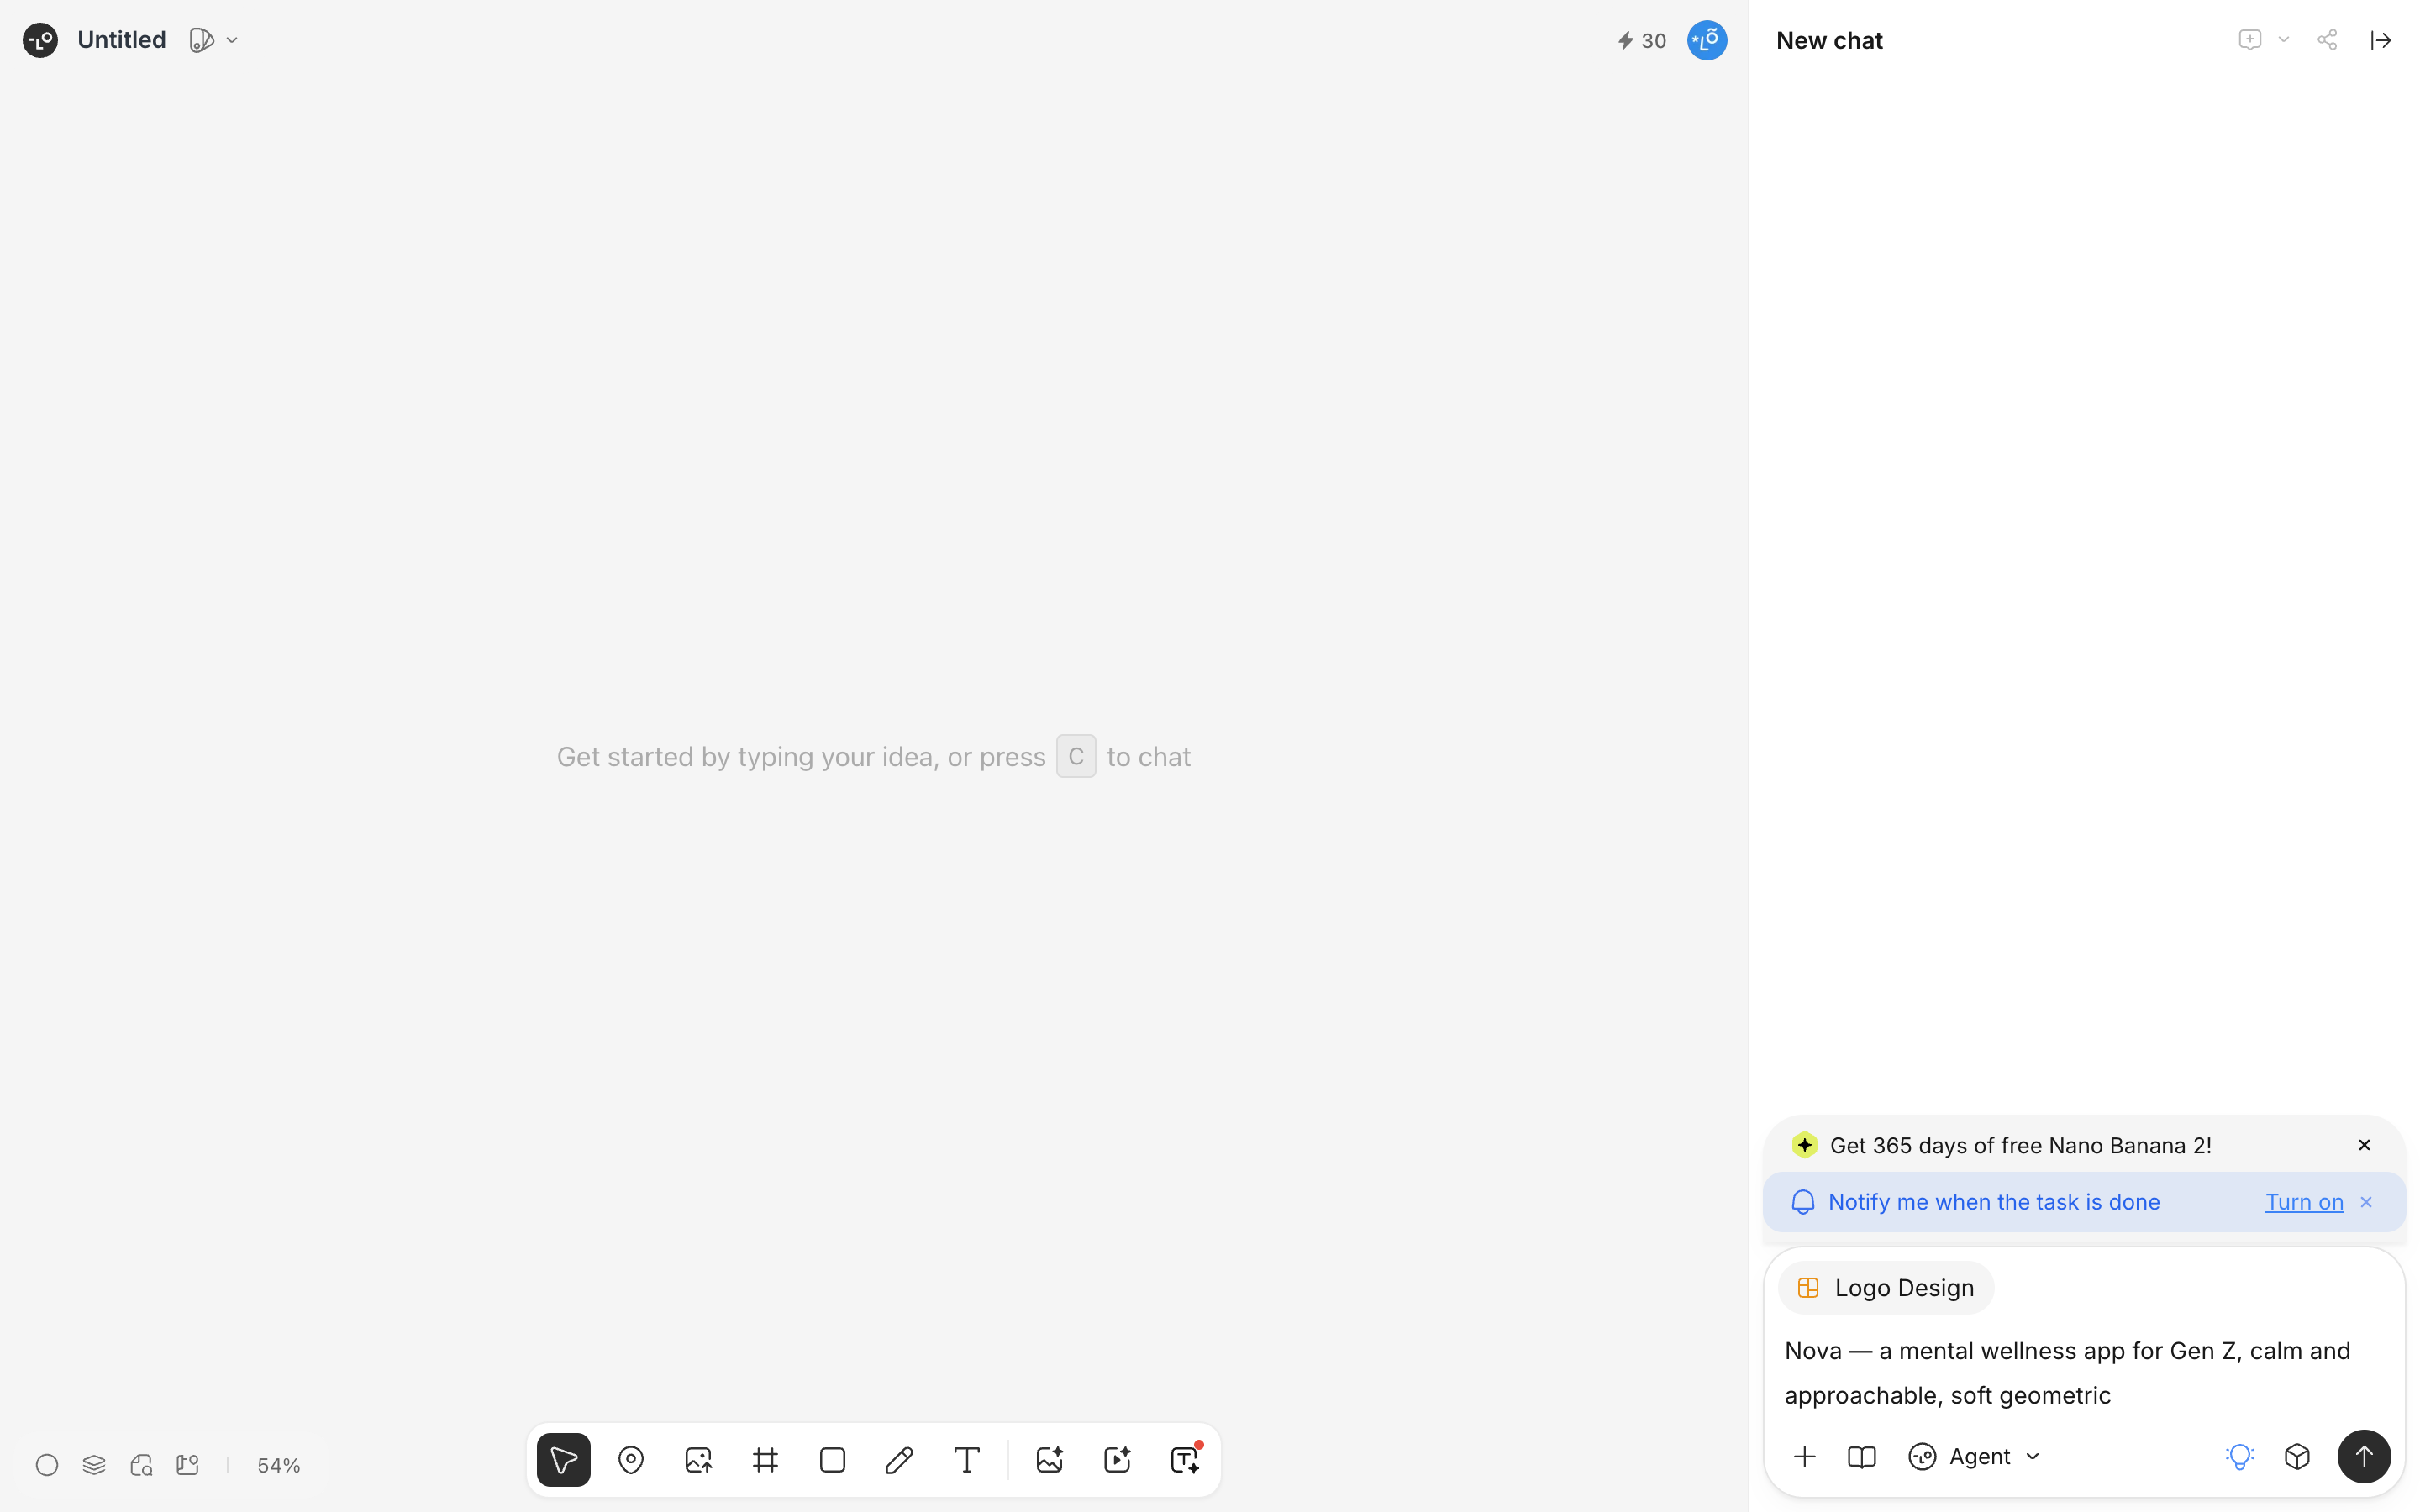This screenshot has width=2420, height=1512.
Task: Start a new chat with plus icon
Action: coord(2249,40)
